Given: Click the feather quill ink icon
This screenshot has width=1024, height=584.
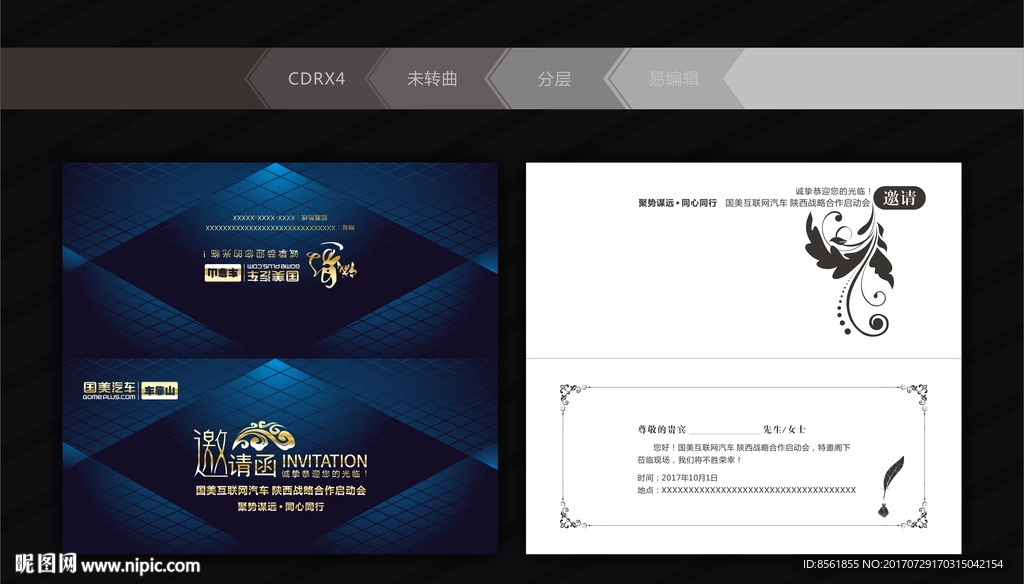Looking at the screenshot, I should point(891,487).
